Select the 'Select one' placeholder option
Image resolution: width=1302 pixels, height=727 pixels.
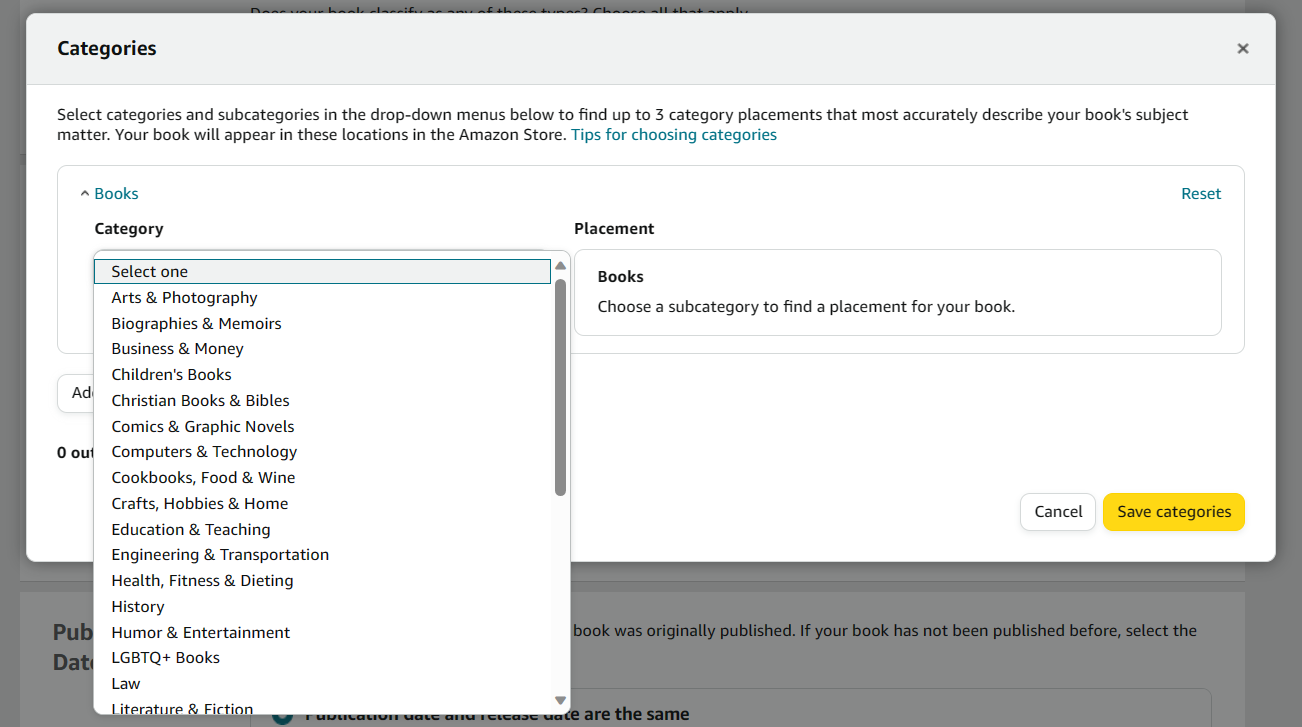[x=149, y=272]
